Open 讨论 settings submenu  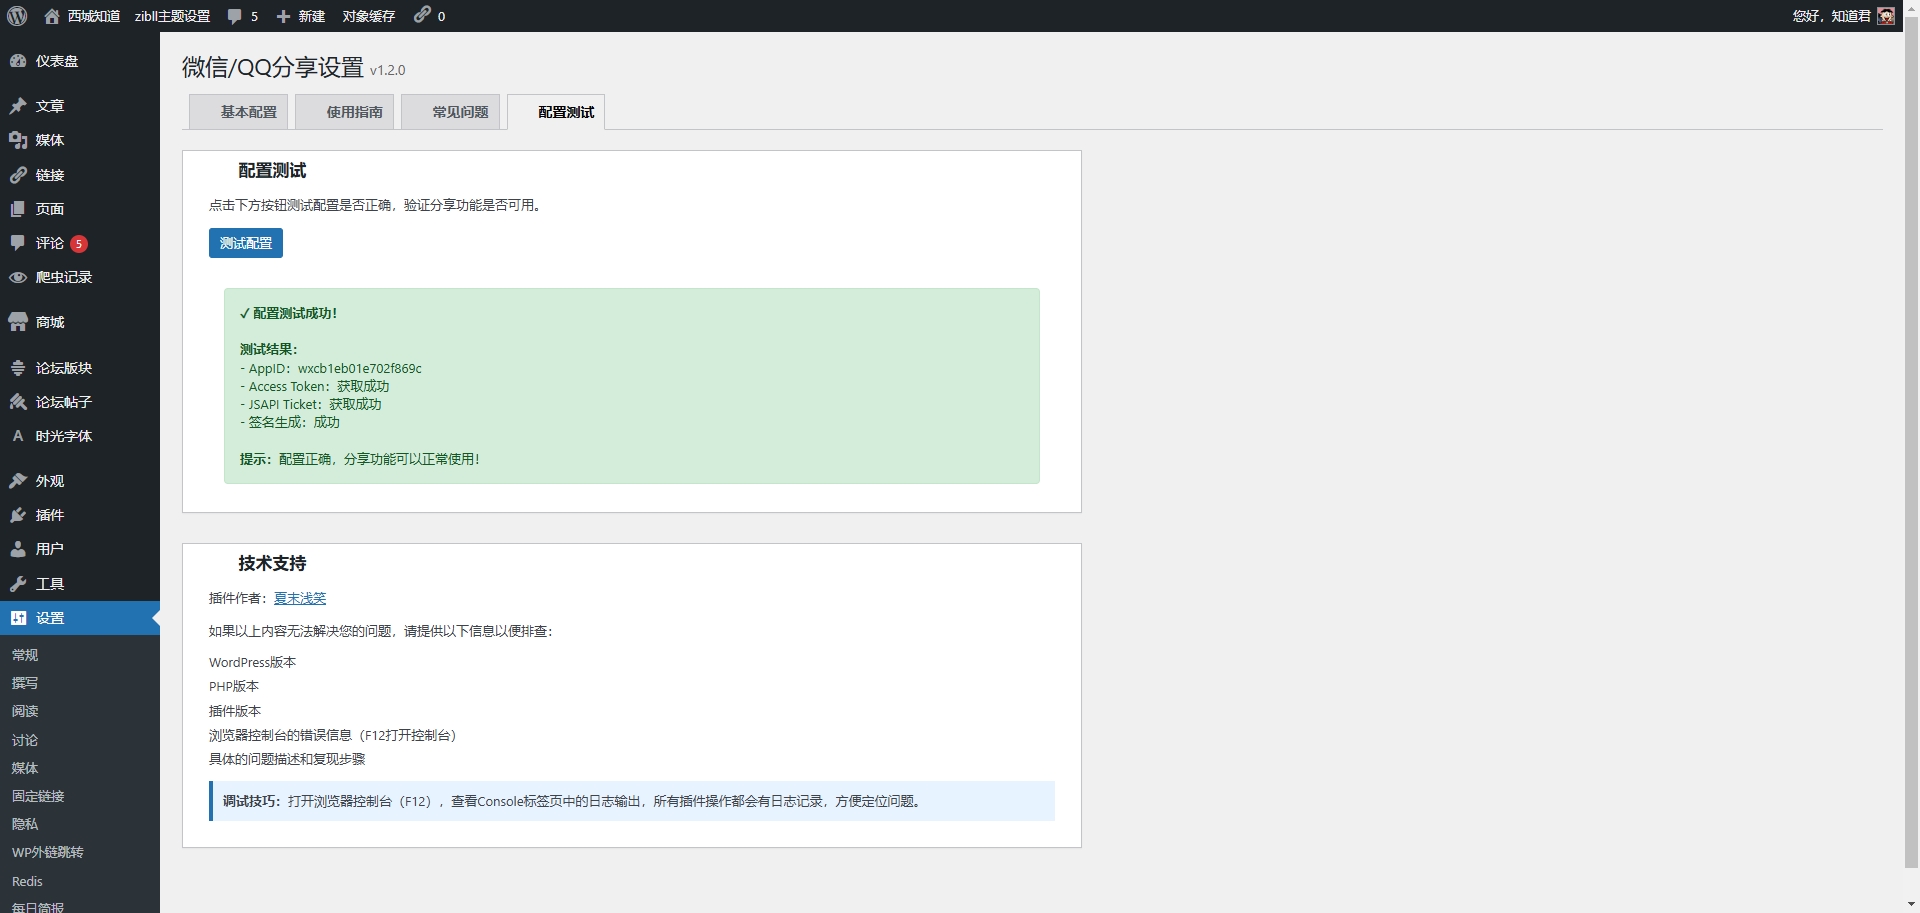pyautogui.click(x=25, y=740)
